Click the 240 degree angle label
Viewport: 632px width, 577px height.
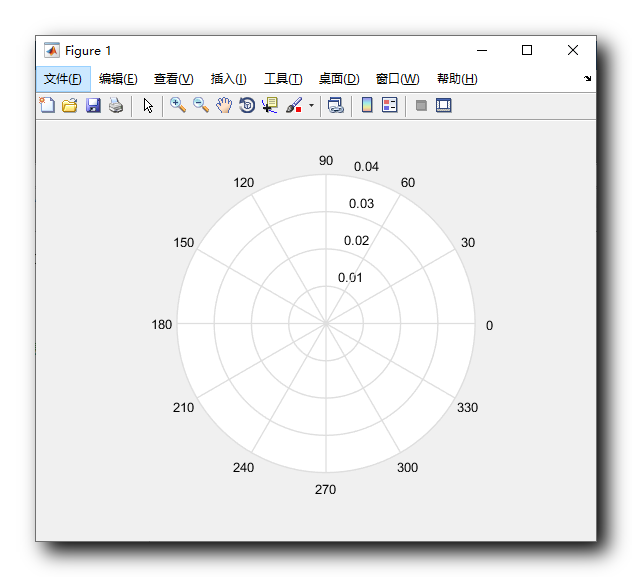(243, 467)
